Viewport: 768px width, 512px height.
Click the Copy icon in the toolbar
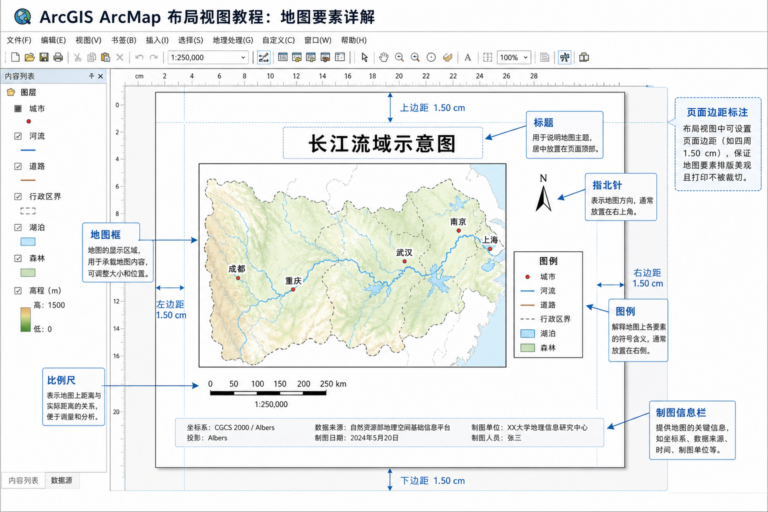tap(91, 57)
